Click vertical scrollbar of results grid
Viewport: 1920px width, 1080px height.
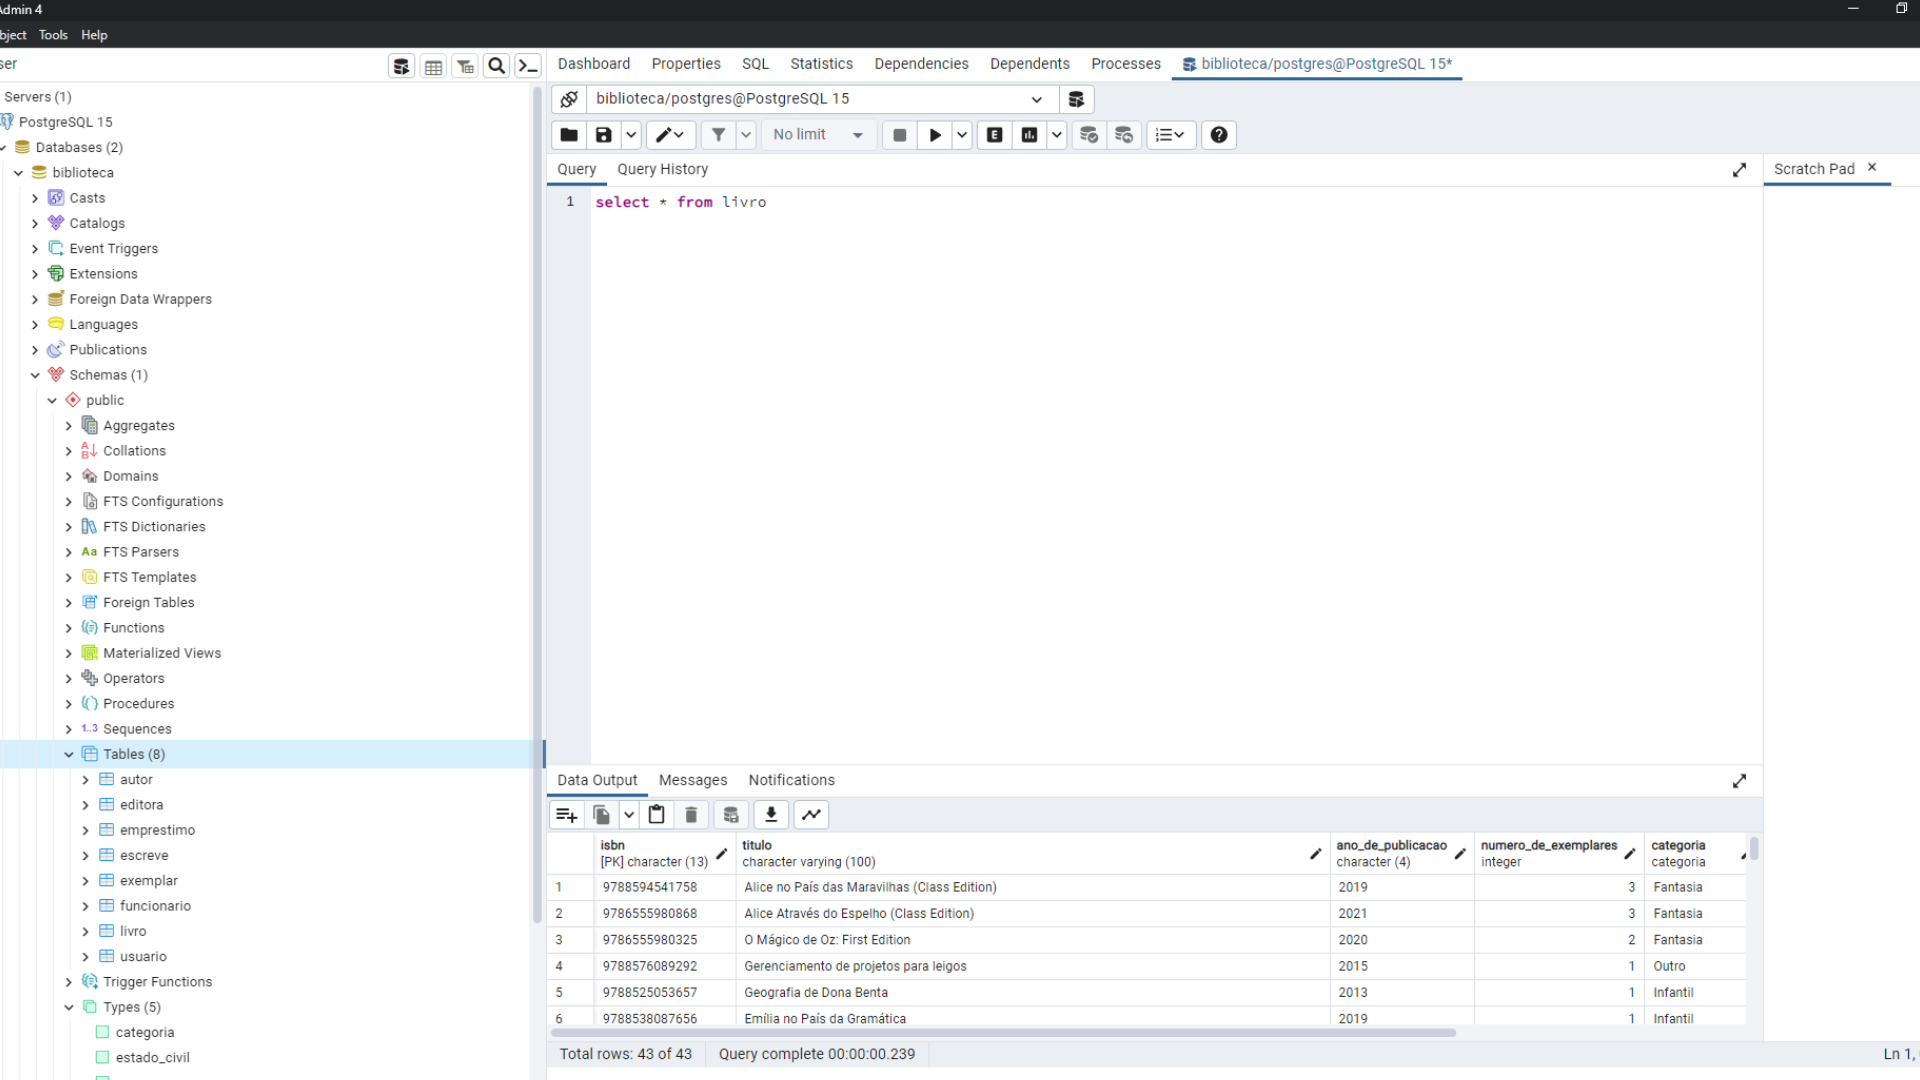point(1754,850)
